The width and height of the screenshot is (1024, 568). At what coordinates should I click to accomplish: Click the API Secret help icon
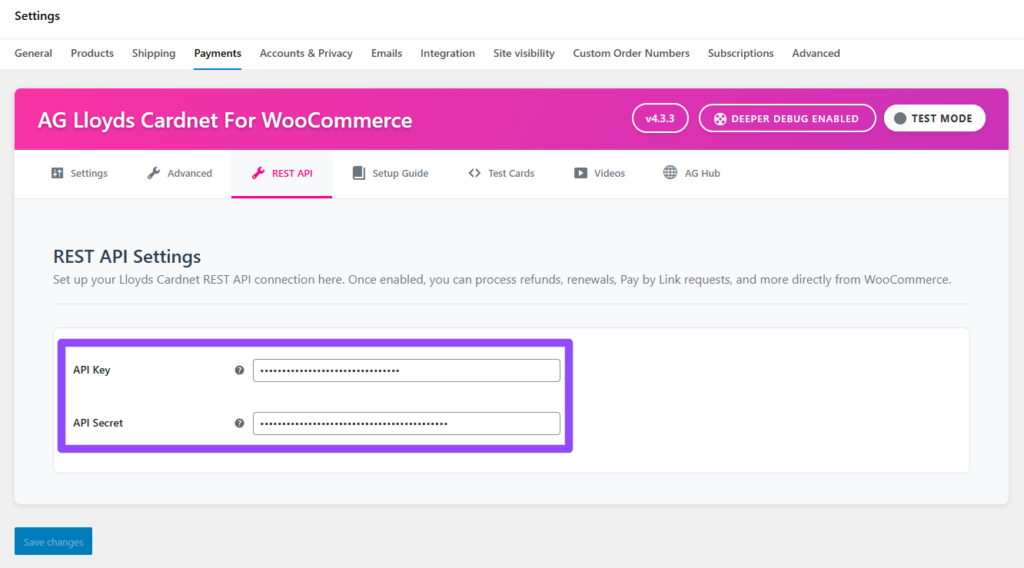click(x=239, y=423)
